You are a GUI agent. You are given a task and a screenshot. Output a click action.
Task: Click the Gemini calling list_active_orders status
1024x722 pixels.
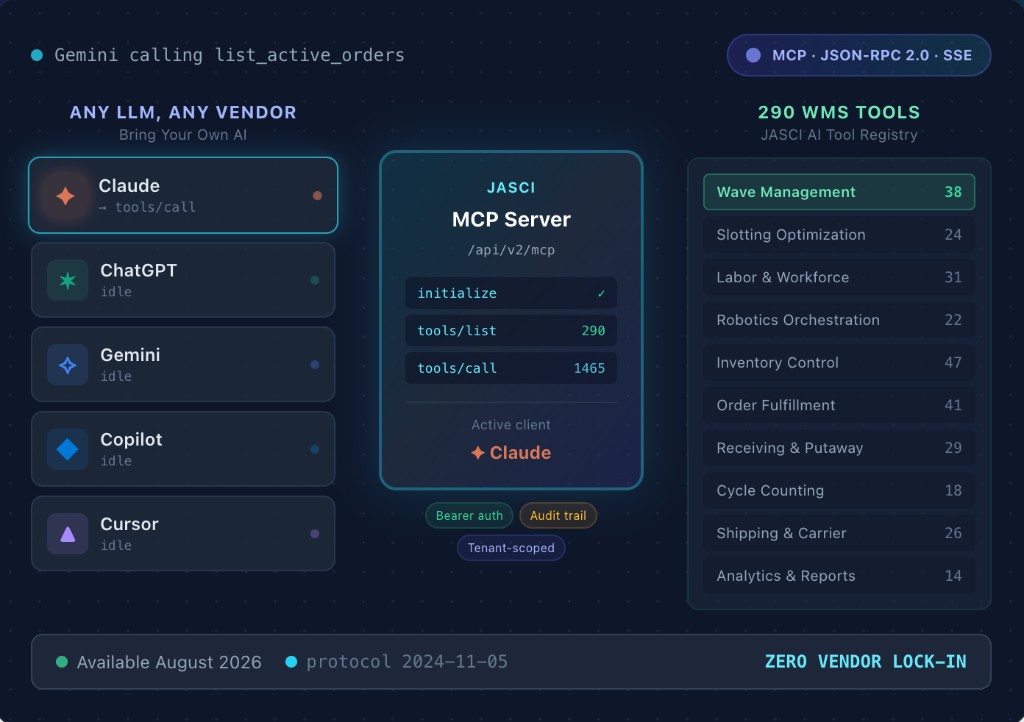point(229,55)
